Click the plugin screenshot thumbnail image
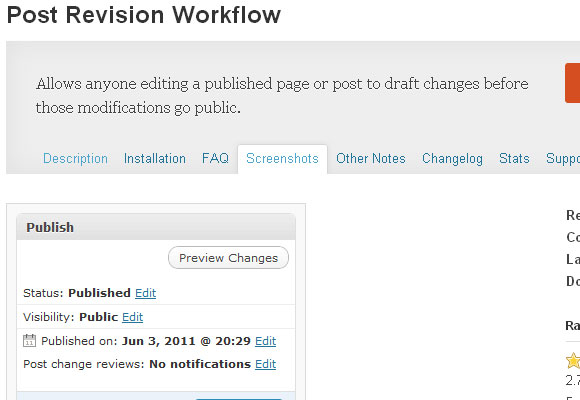580x400 pixels. tap(156, 302)
